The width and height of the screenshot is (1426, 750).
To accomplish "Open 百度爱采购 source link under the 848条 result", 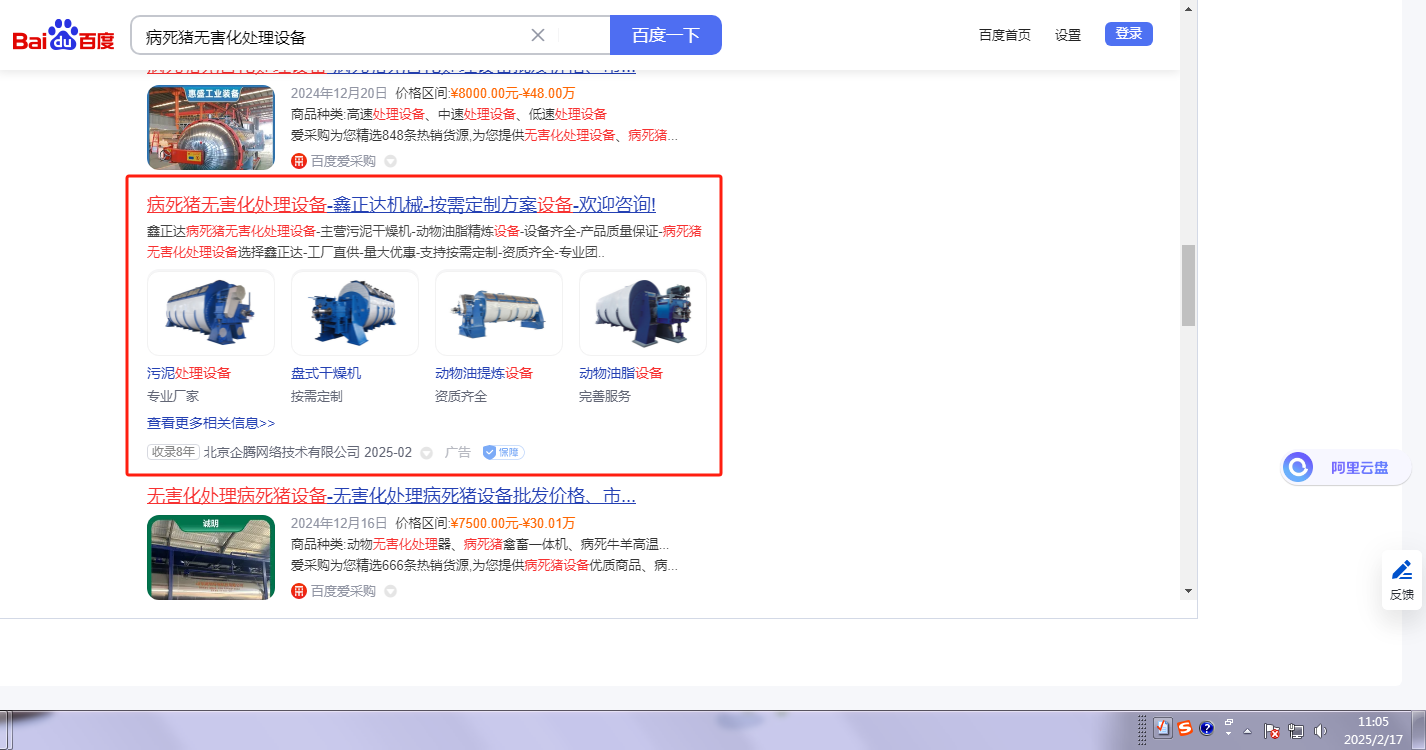I will point(343,160).
